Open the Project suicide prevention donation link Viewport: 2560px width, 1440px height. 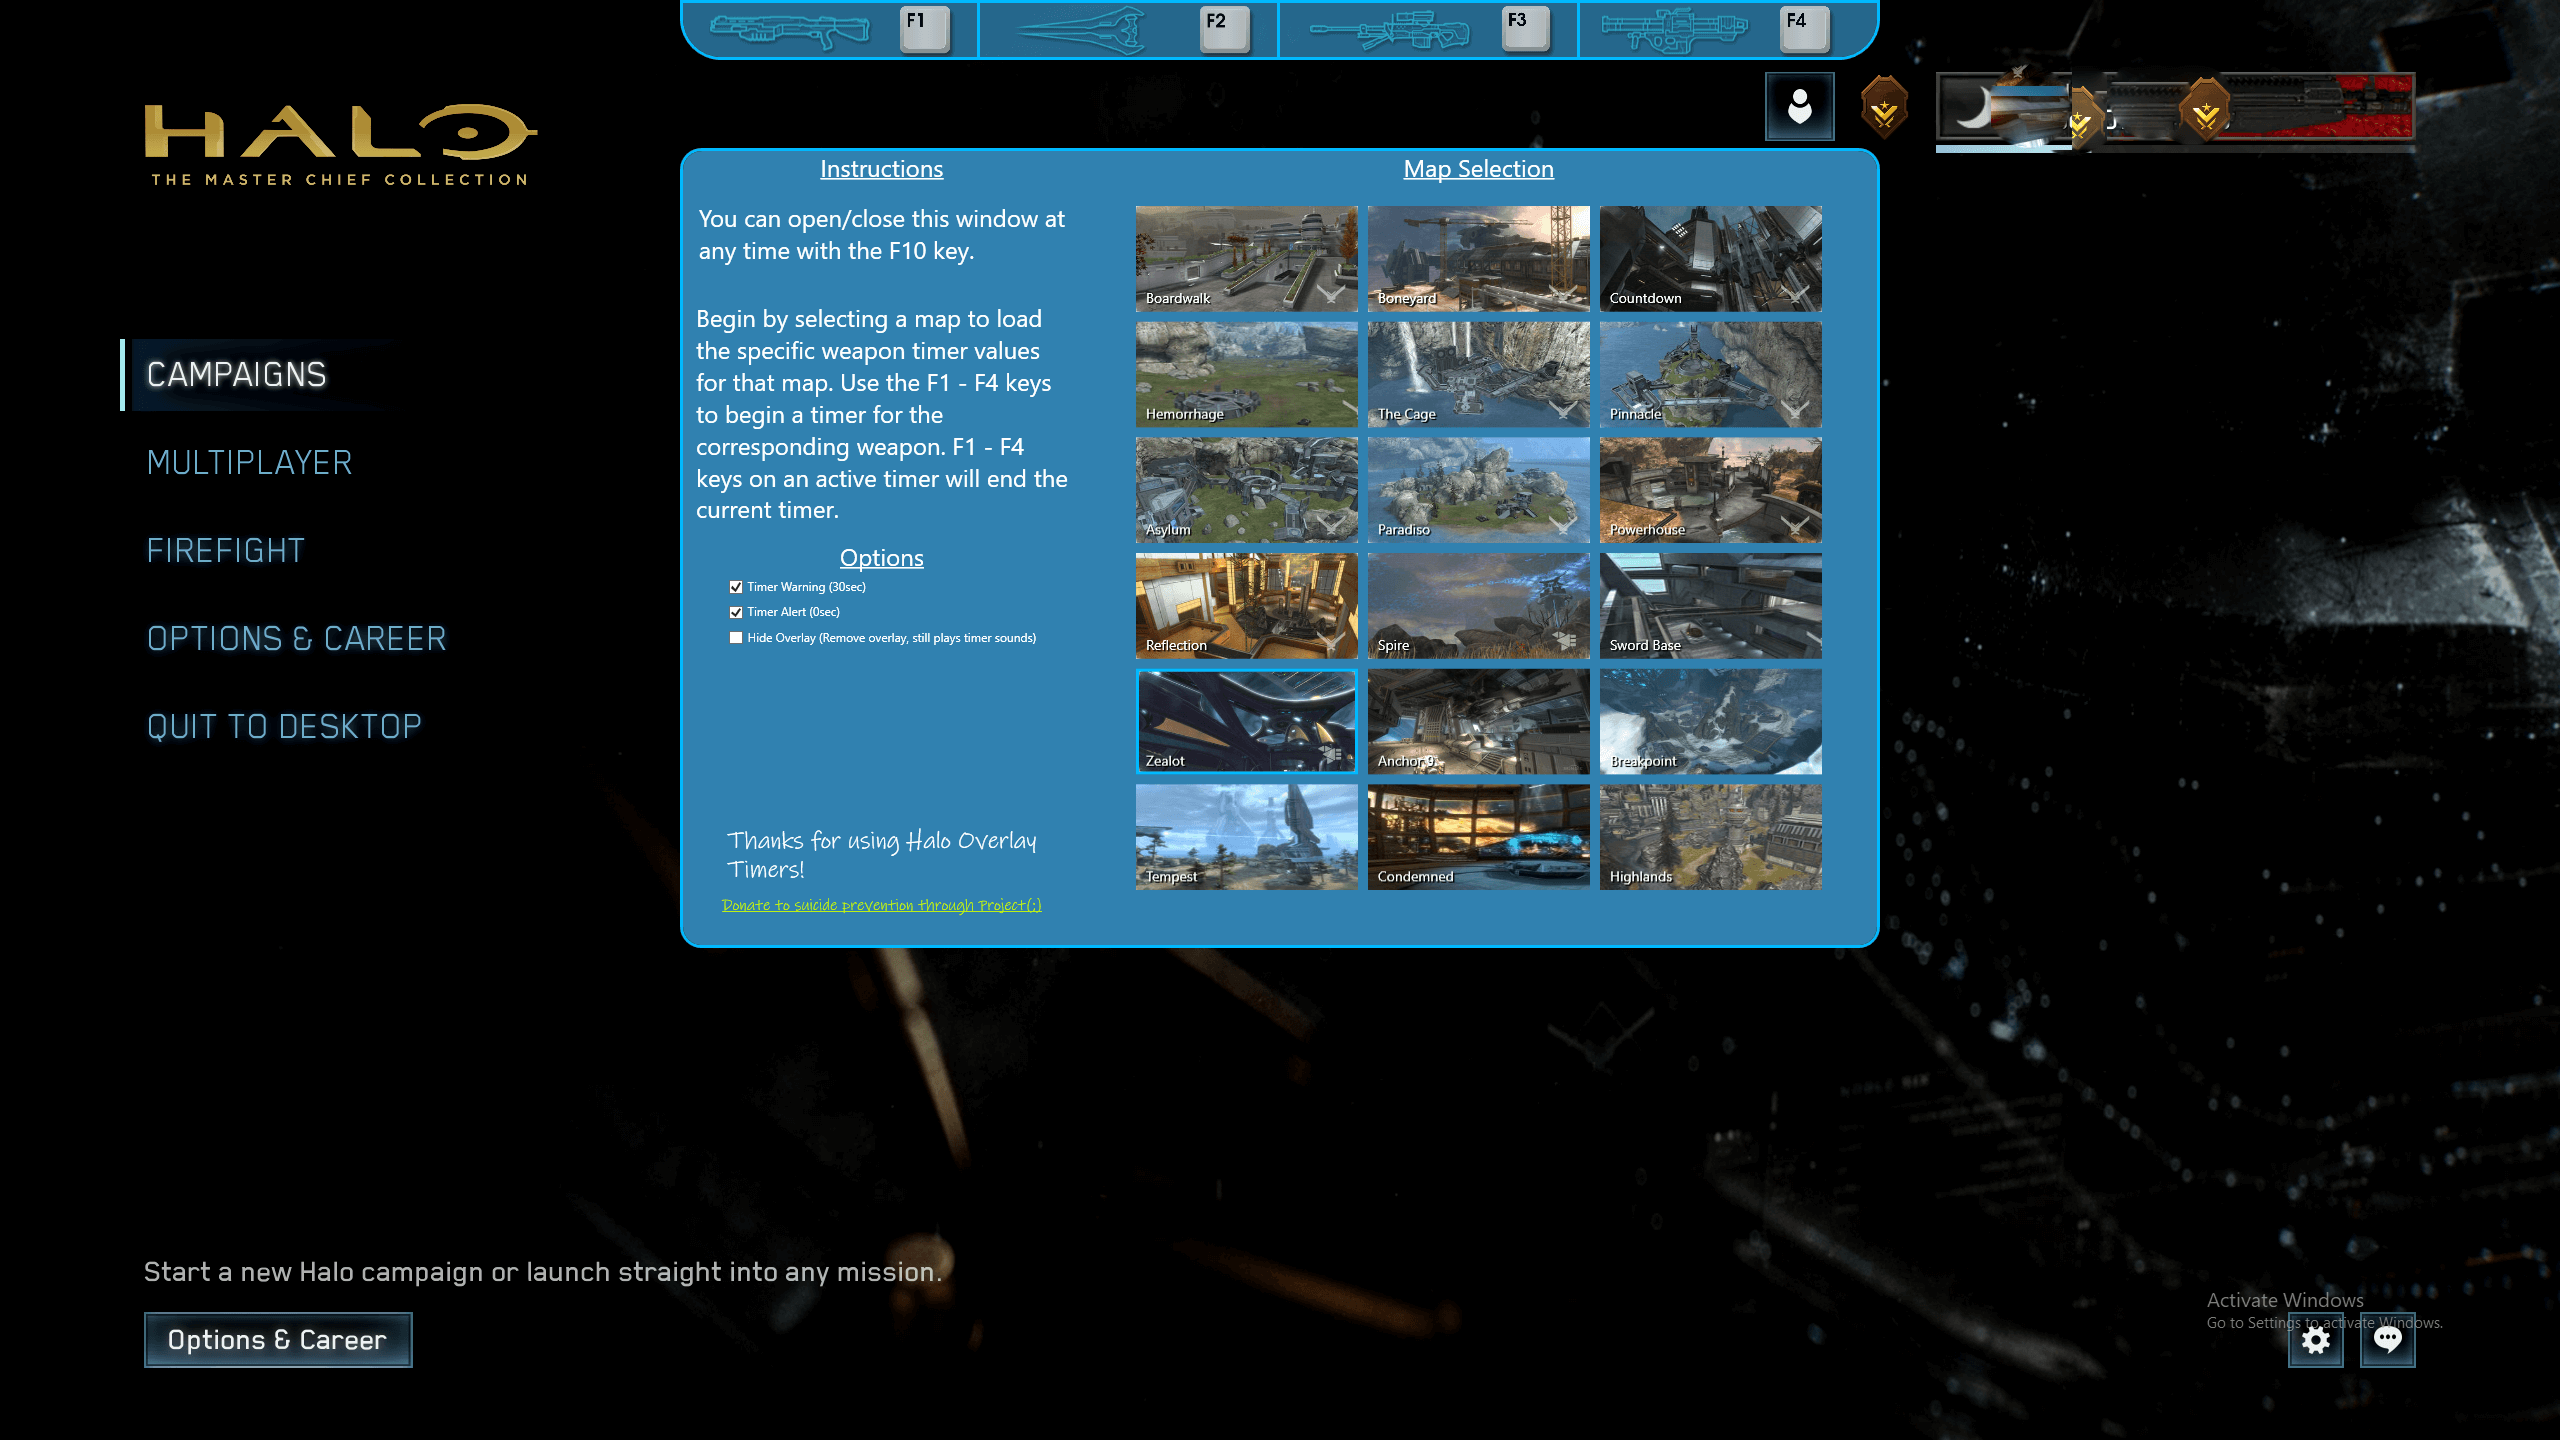click(x=881, y=905)
